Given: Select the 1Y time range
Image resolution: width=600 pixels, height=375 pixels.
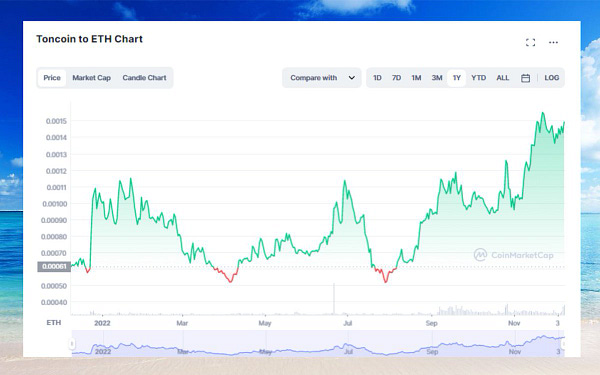Looking at the screenshot, I should [457, 78].
